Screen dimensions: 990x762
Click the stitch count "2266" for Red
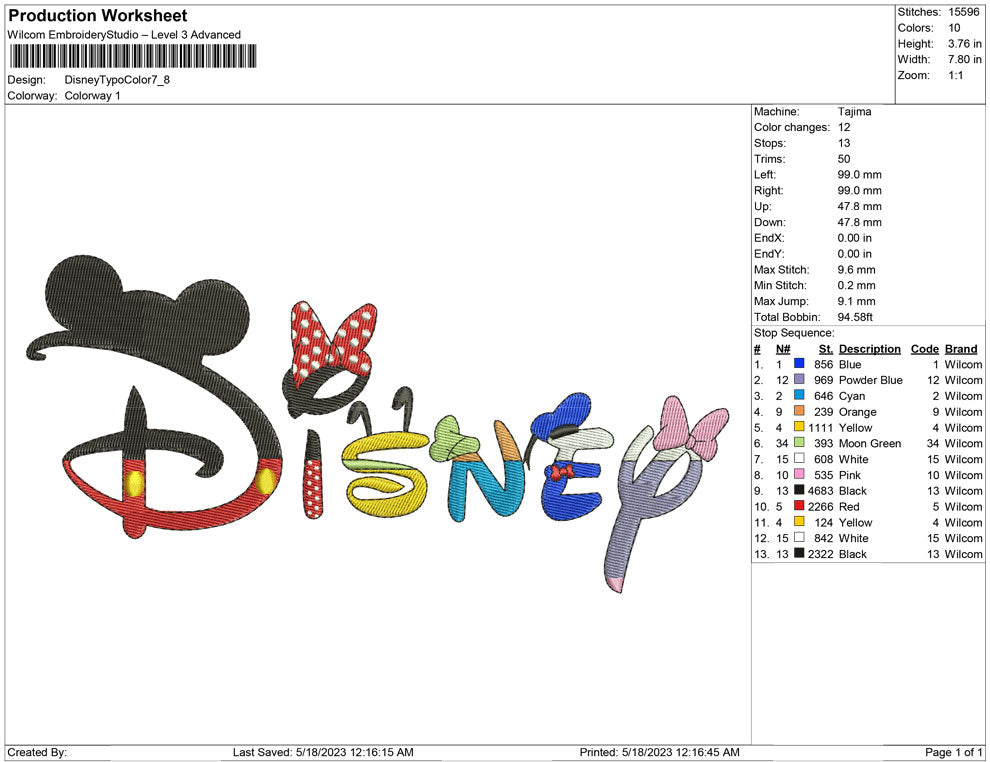point(820,506)
